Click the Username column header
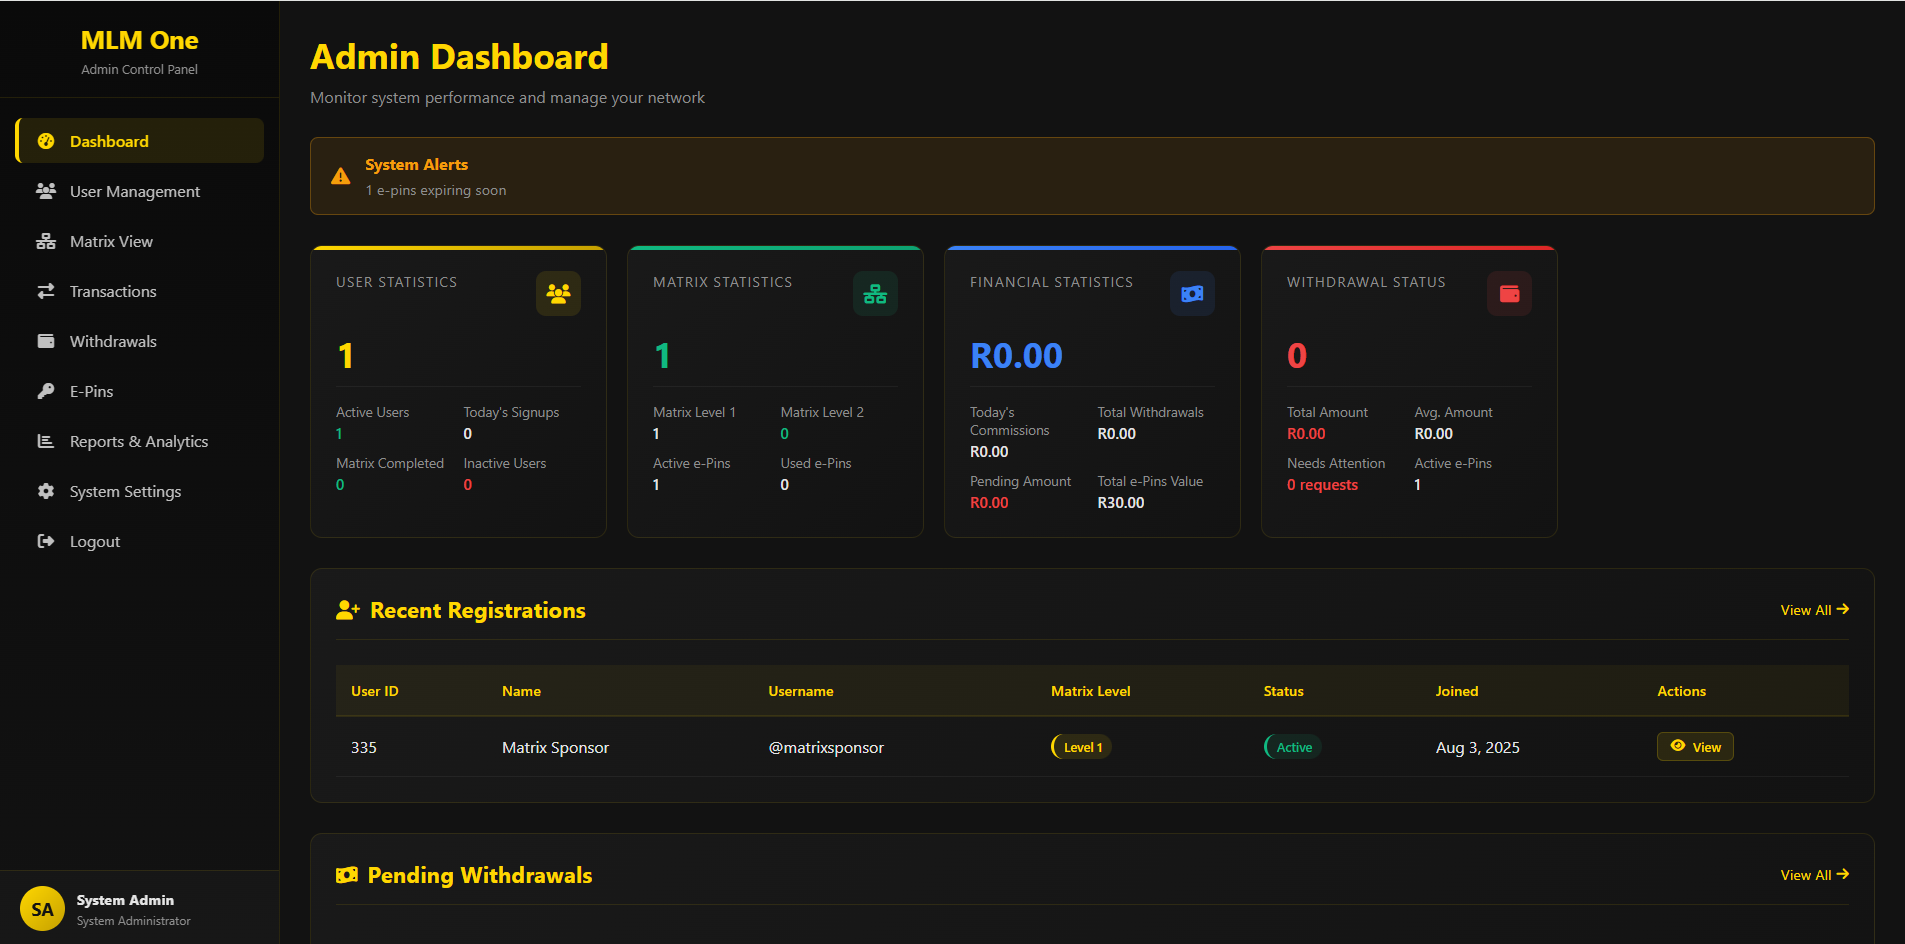Viewport: 1905px width, 944px height. (801, 691)
